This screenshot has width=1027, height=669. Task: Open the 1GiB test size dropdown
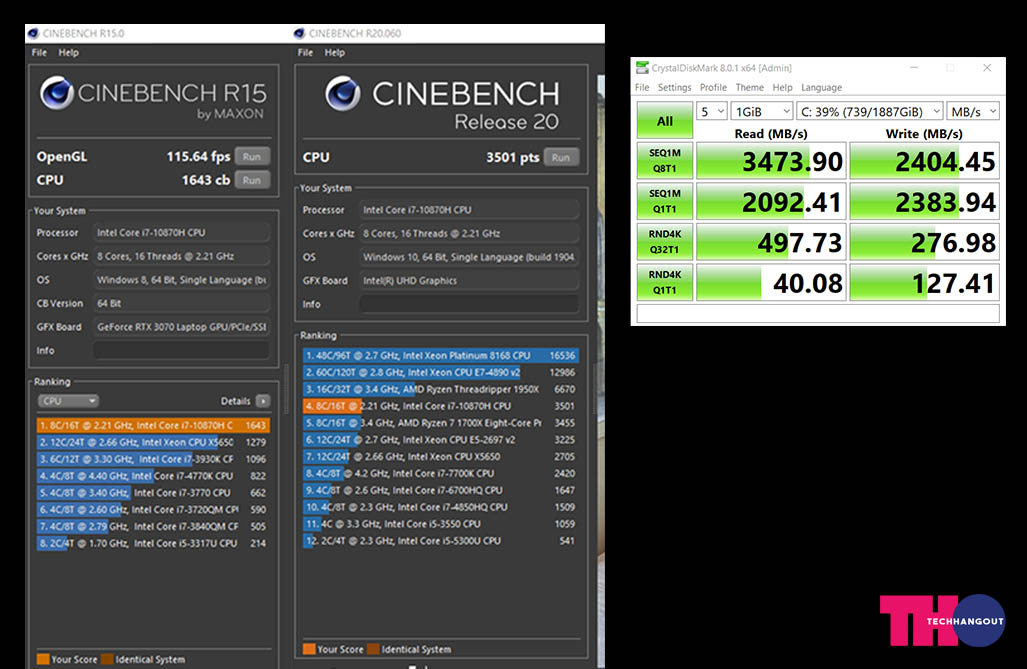pos(762,111)
